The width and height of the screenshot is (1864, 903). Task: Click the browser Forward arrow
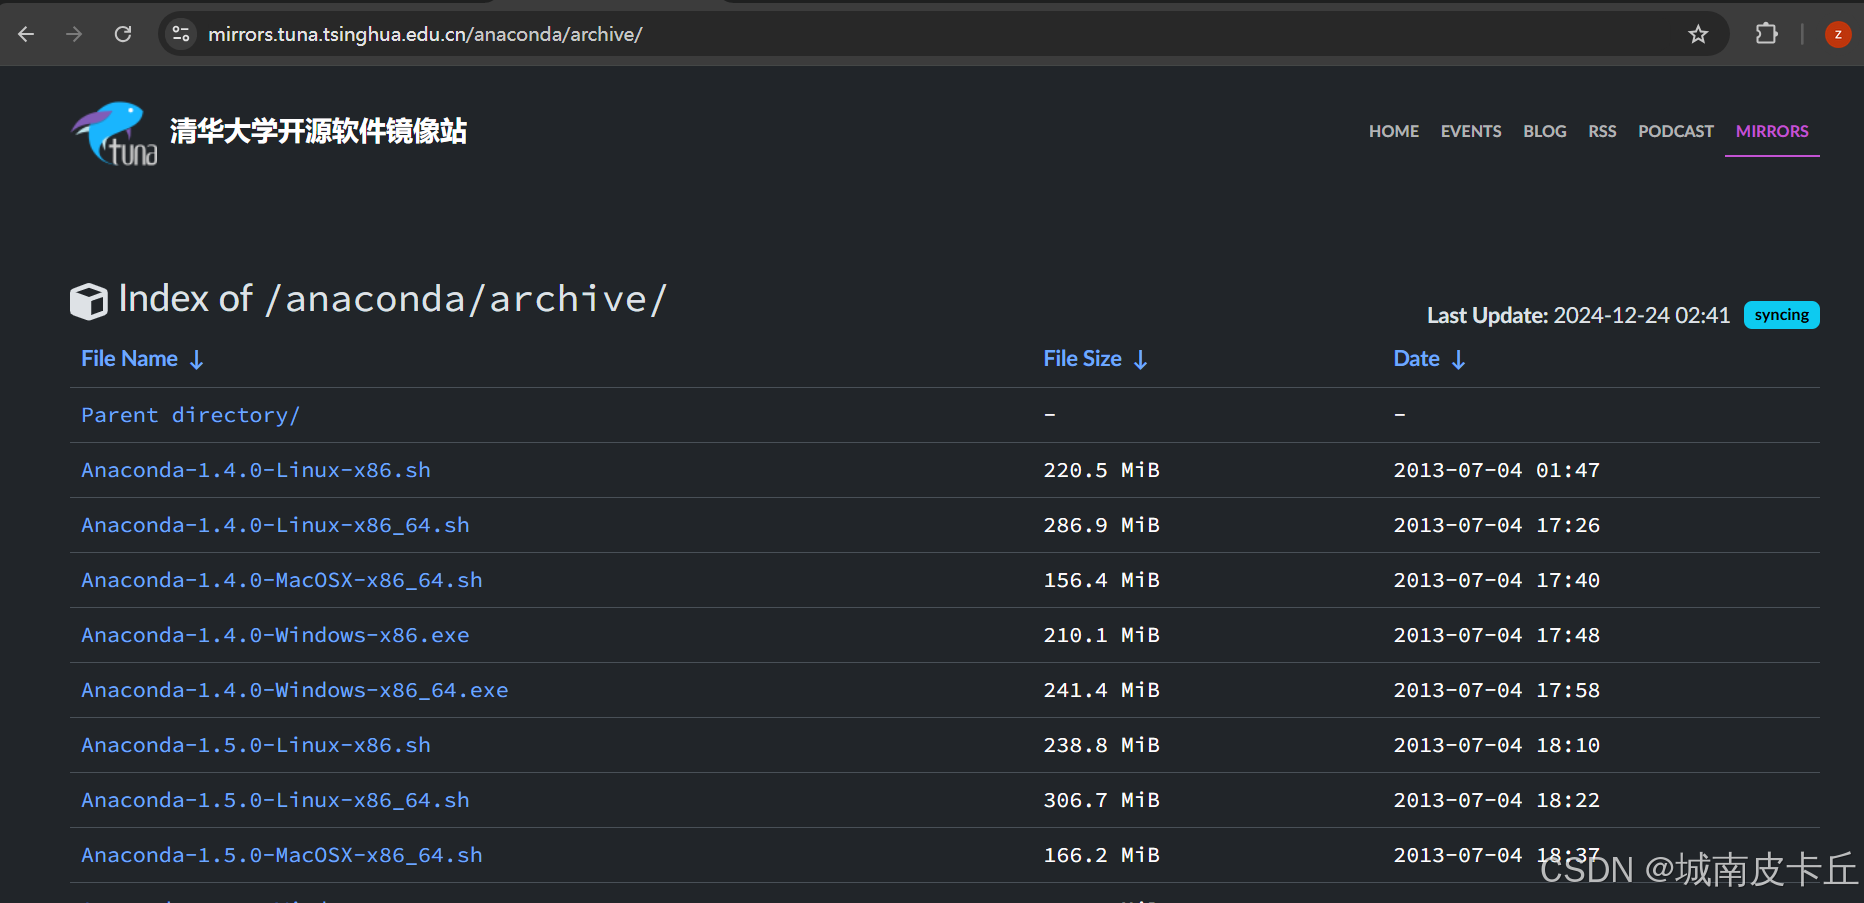74,34
